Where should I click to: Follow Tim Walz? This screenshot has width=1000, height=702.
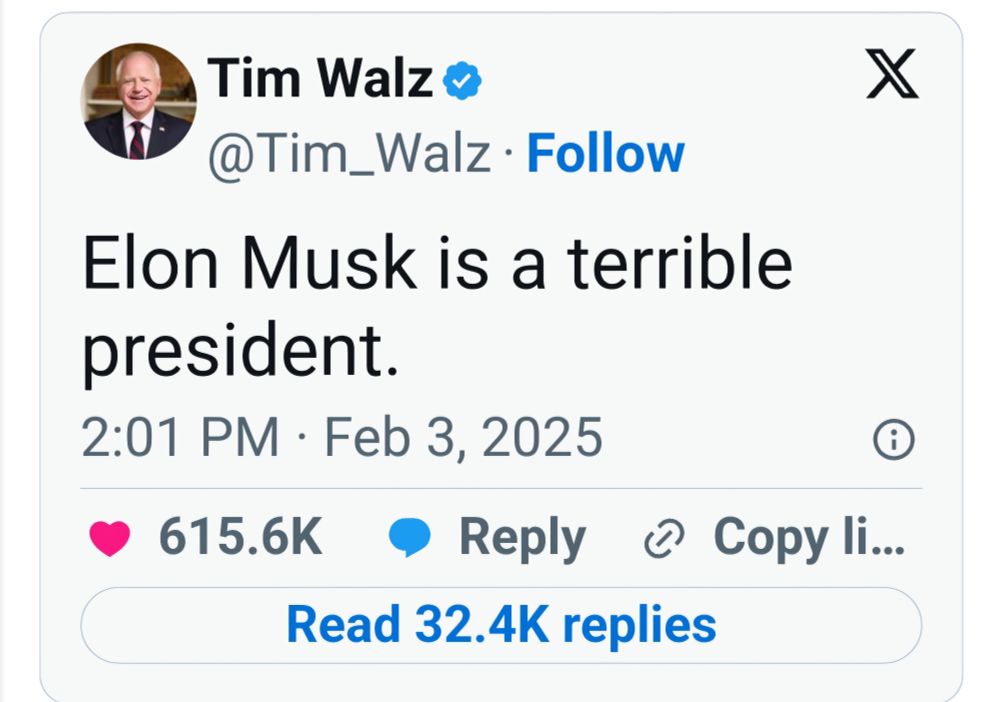click(x=605, y=154)
